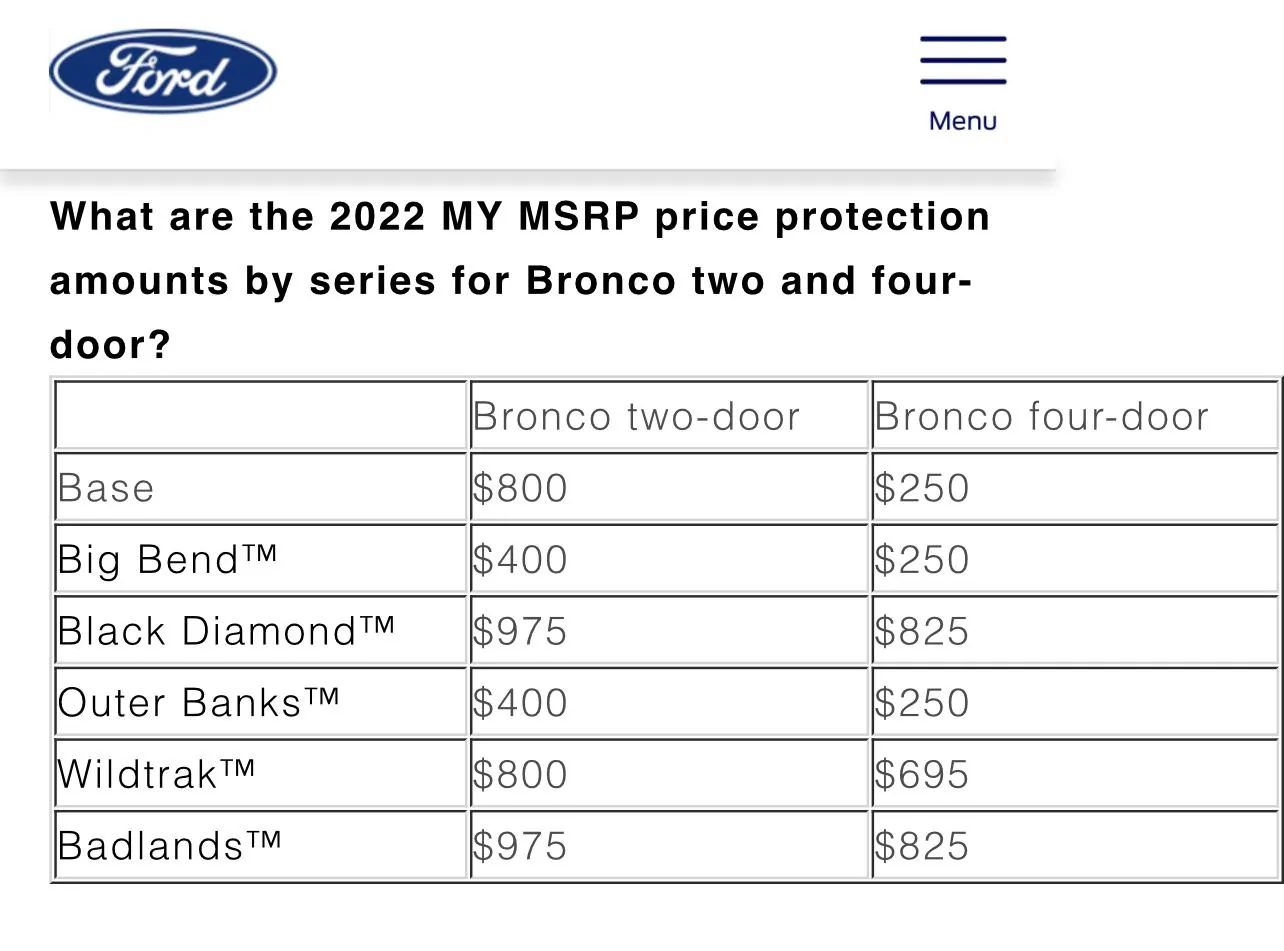Click the Badlands two-door $975 cell

tap(669, 846)
